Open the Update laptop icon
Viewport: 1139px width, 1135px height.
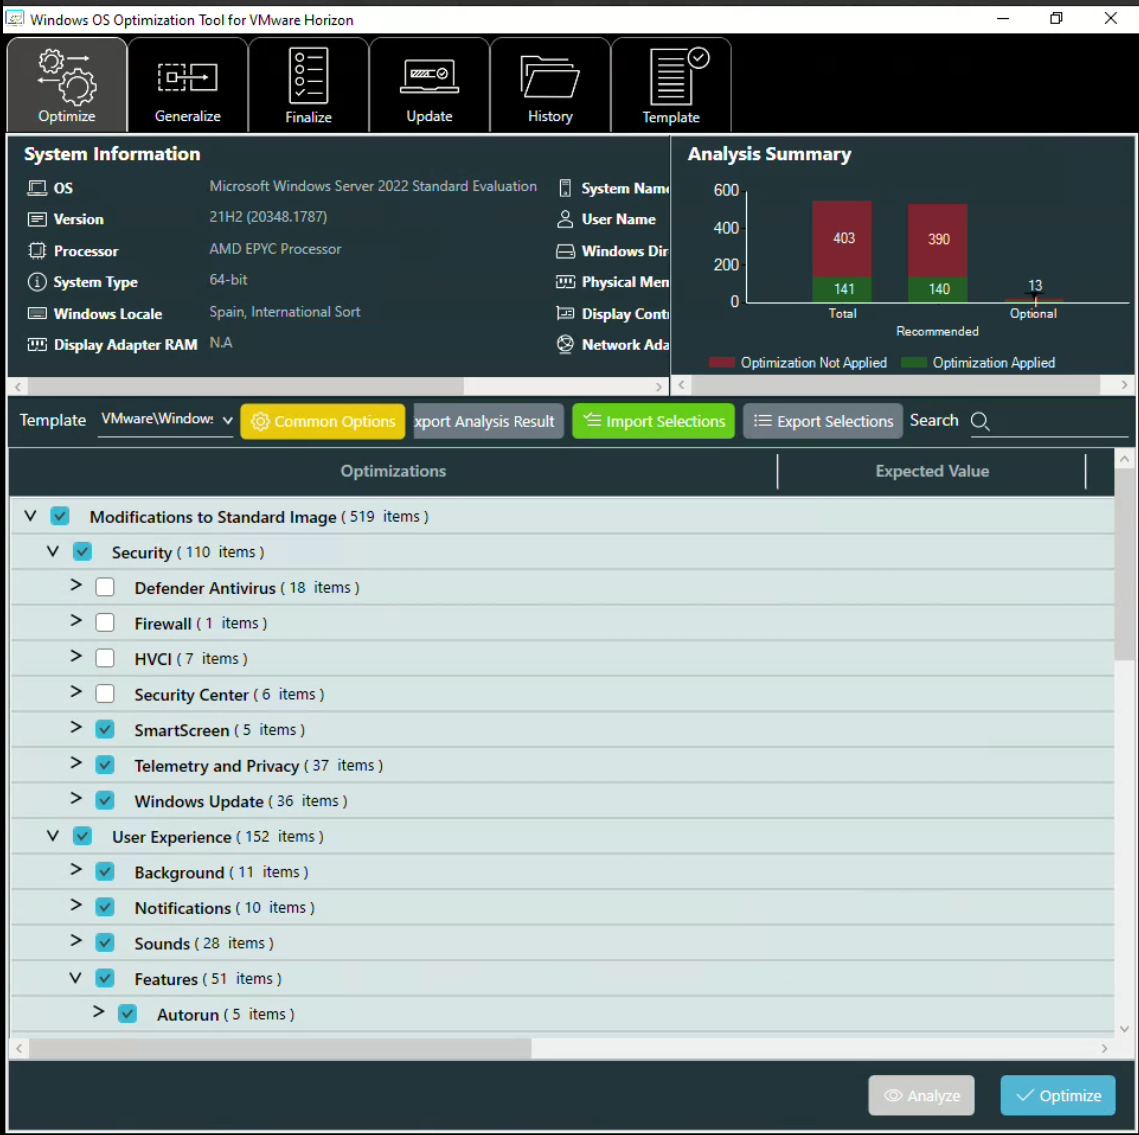[429, 77]
